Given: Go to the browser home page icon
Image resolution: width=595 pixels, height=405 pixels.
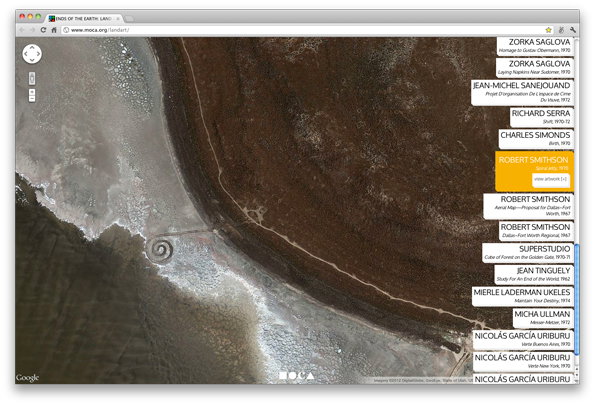Looking at the screenshot, I should pyautogui.click(x=54, y=30).
